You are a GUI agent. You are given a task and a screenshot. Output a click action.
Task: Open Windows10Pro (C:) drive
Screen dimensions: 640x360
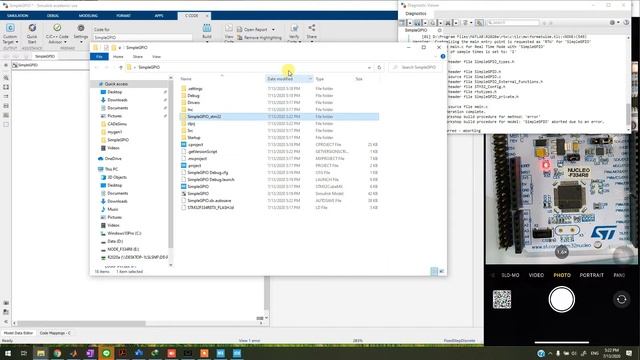(x=124, y=233)
